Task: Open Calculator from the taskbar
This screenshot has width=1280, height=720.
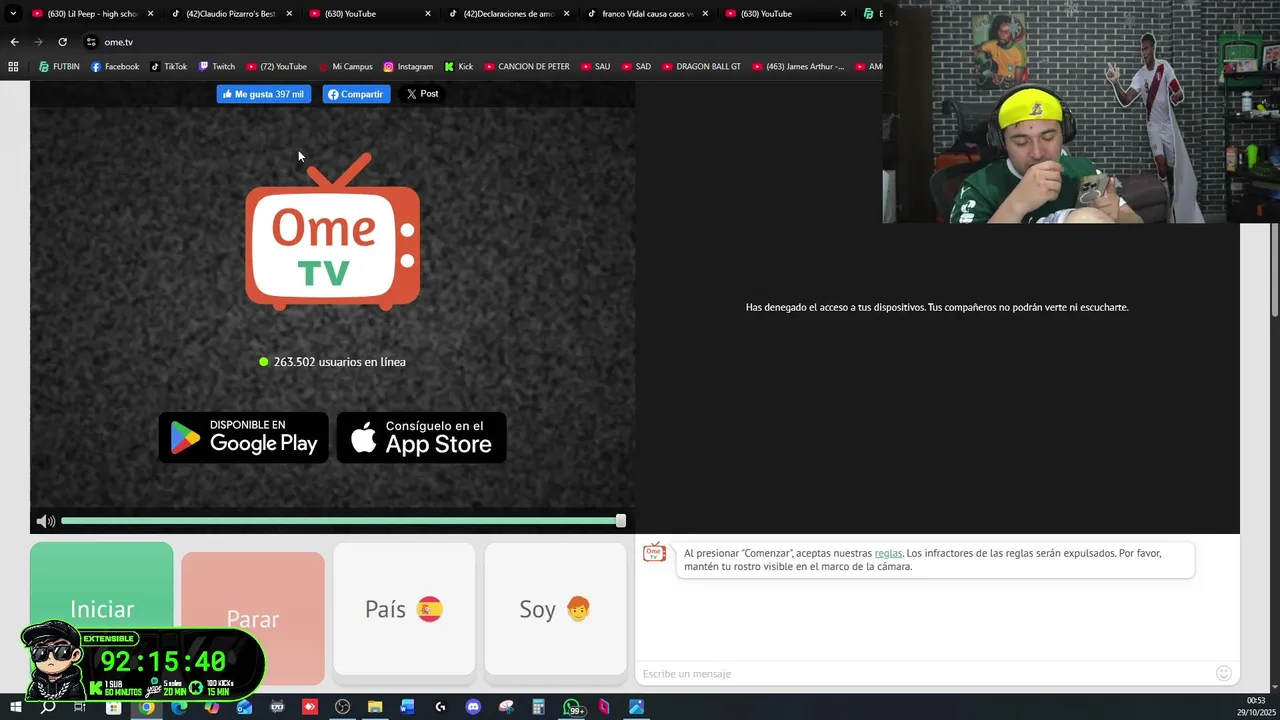Action: pos(538,707)
